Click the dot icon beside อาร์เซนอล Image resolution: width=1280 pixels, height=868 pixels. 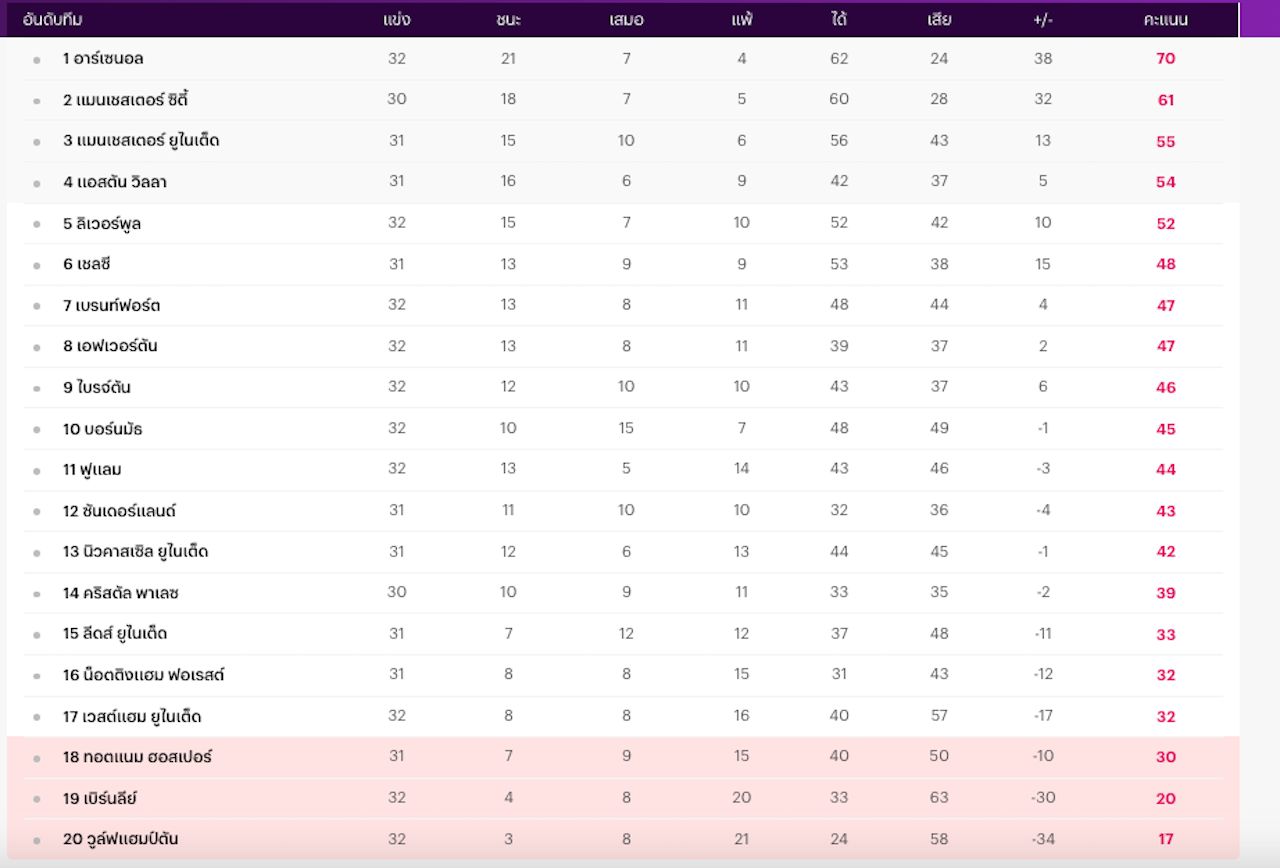pos(37,60)
